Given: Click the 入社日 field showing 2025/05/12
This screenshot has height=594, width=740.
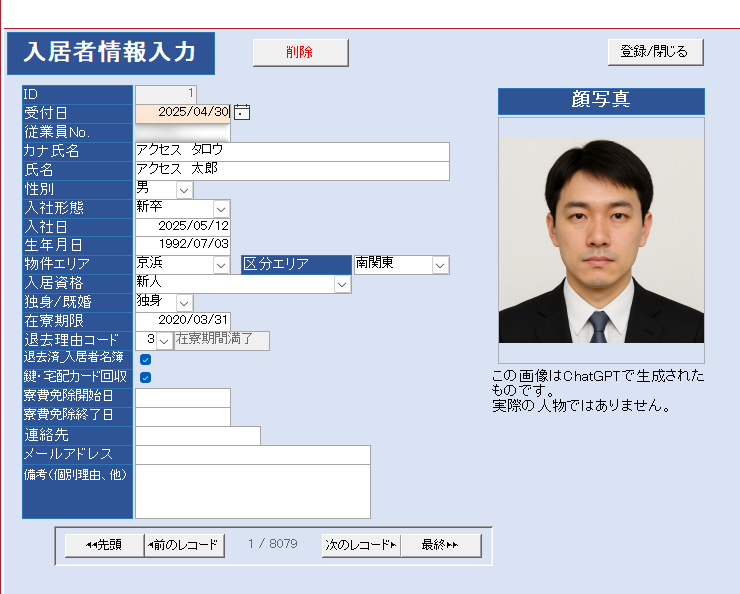Looking at the screenshot, I should point(183,226).
